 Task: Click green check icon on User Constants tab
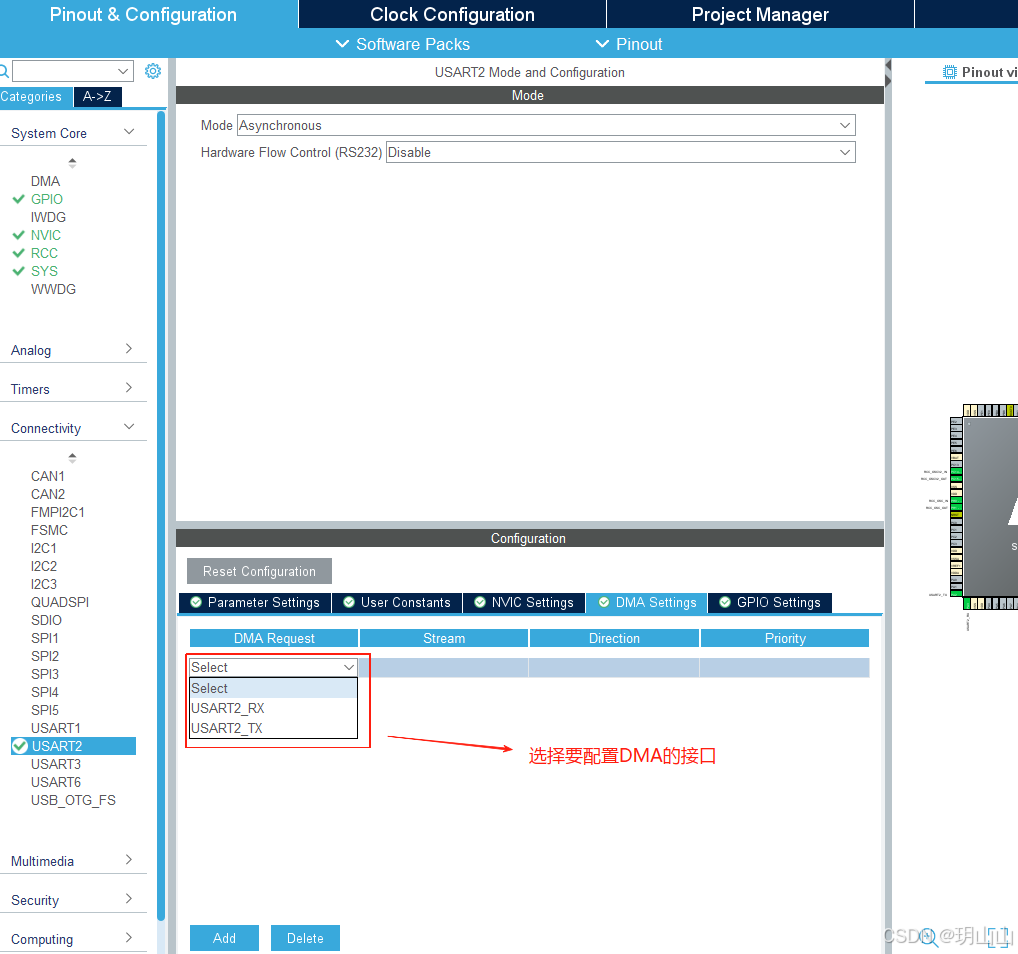(349, 602)
